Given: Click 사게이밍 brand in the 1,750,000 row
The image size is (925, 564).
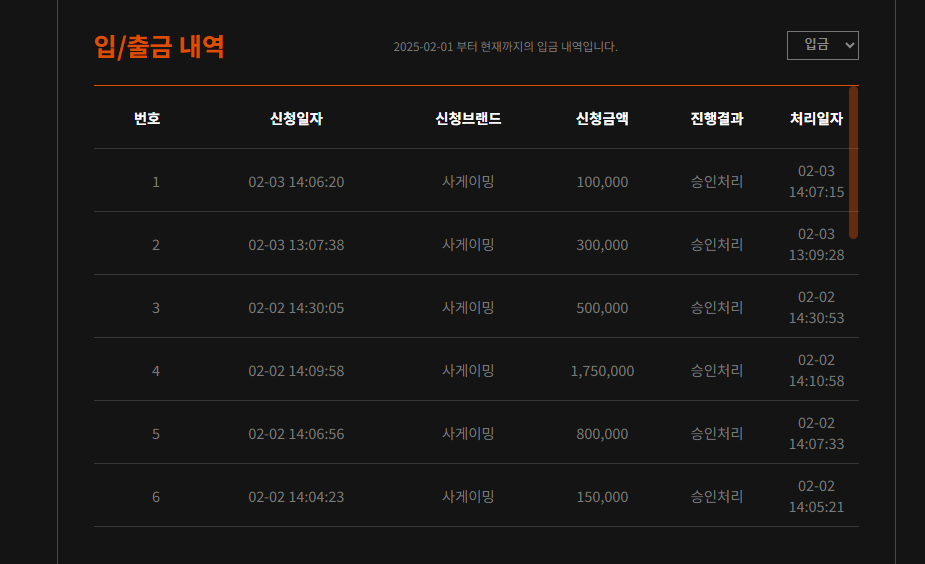Looking at the screenshot, I should tap(468, 370).
